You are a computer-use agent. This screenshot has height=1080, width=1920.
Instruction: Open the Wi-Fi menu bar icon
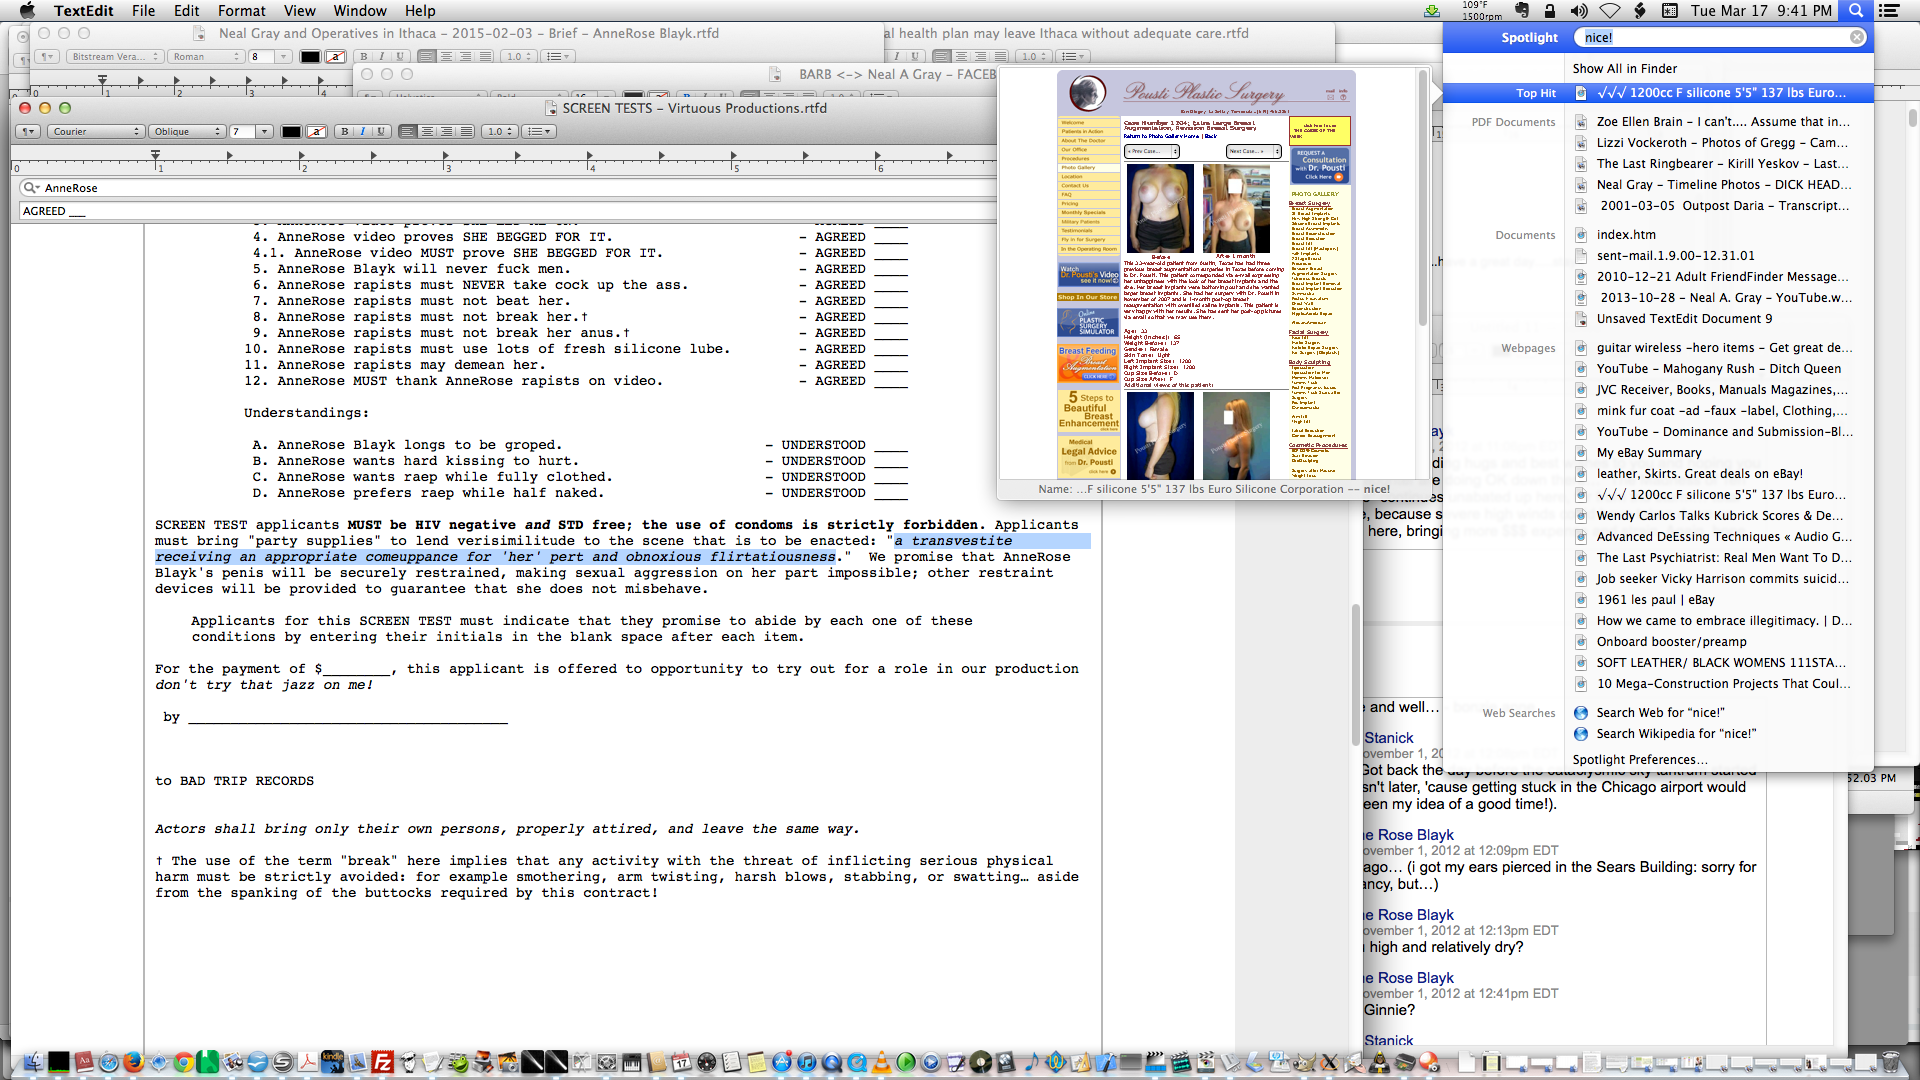pyautogui.click(x=1609, y=10)
